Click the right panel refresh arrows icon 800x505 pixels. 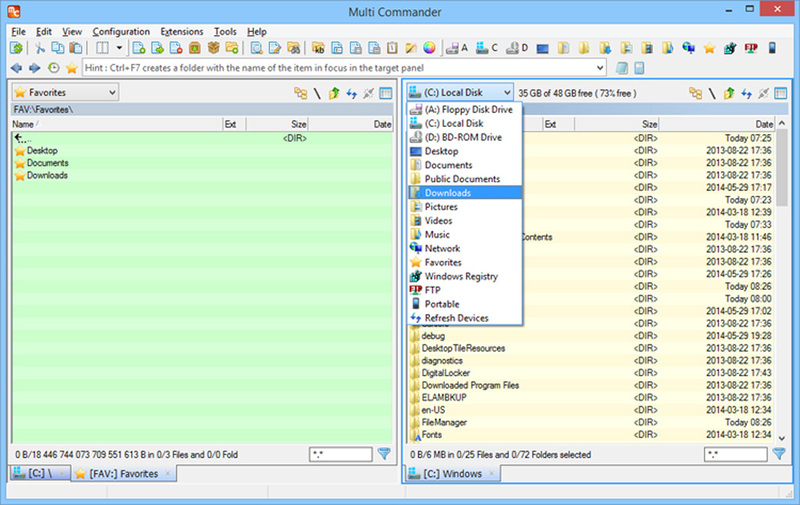(x=746, y=93)
